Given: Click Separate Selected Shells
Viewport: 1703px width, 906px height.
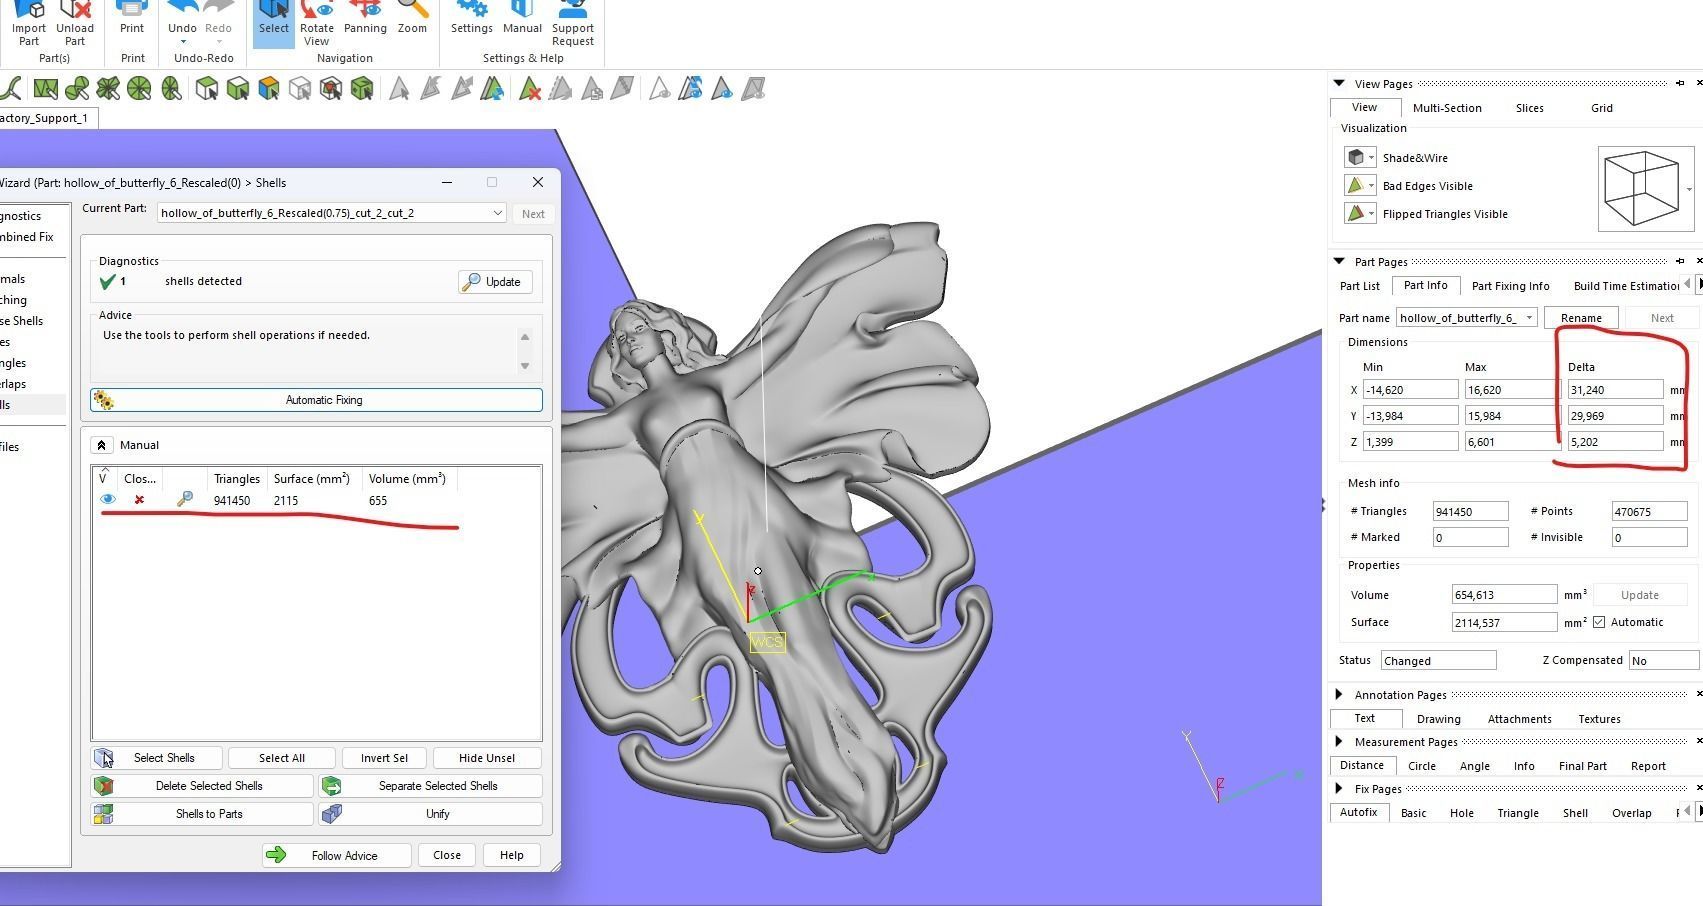Looking at the screenshot, I should point(431,786).
